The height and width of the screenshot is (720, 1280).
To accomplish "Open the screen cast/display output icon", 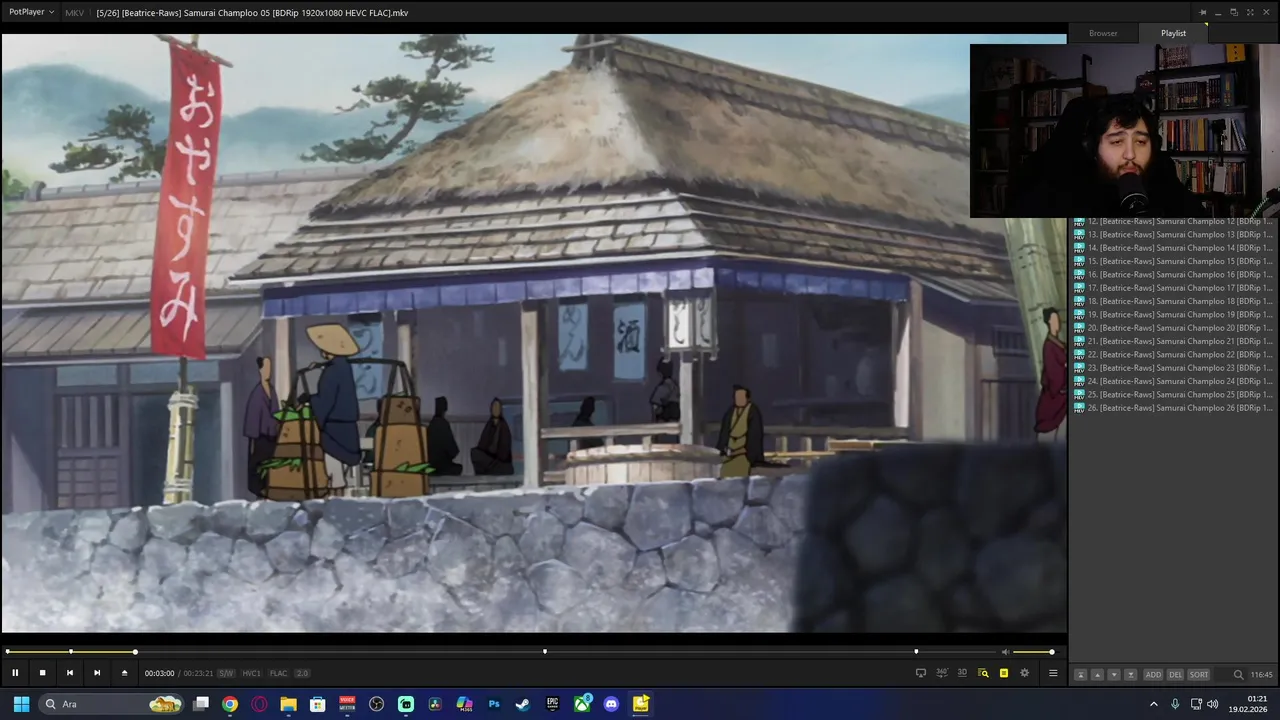I will pos(921,673).
